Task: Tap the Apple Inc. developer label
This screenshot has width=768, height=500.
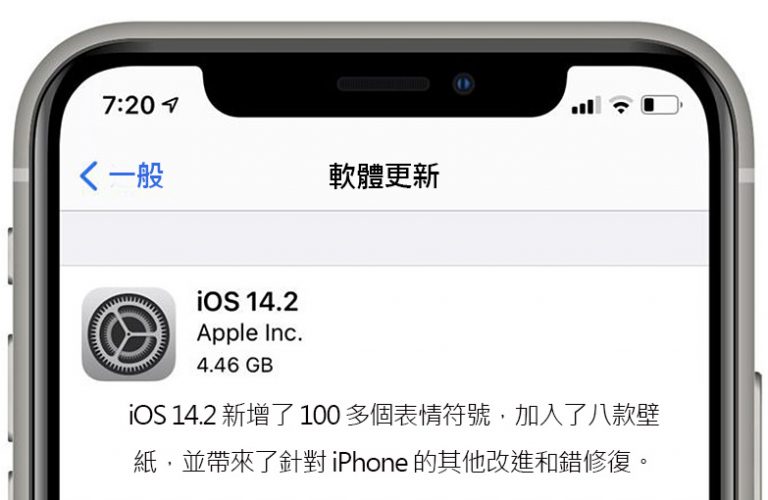Action: 250,333
